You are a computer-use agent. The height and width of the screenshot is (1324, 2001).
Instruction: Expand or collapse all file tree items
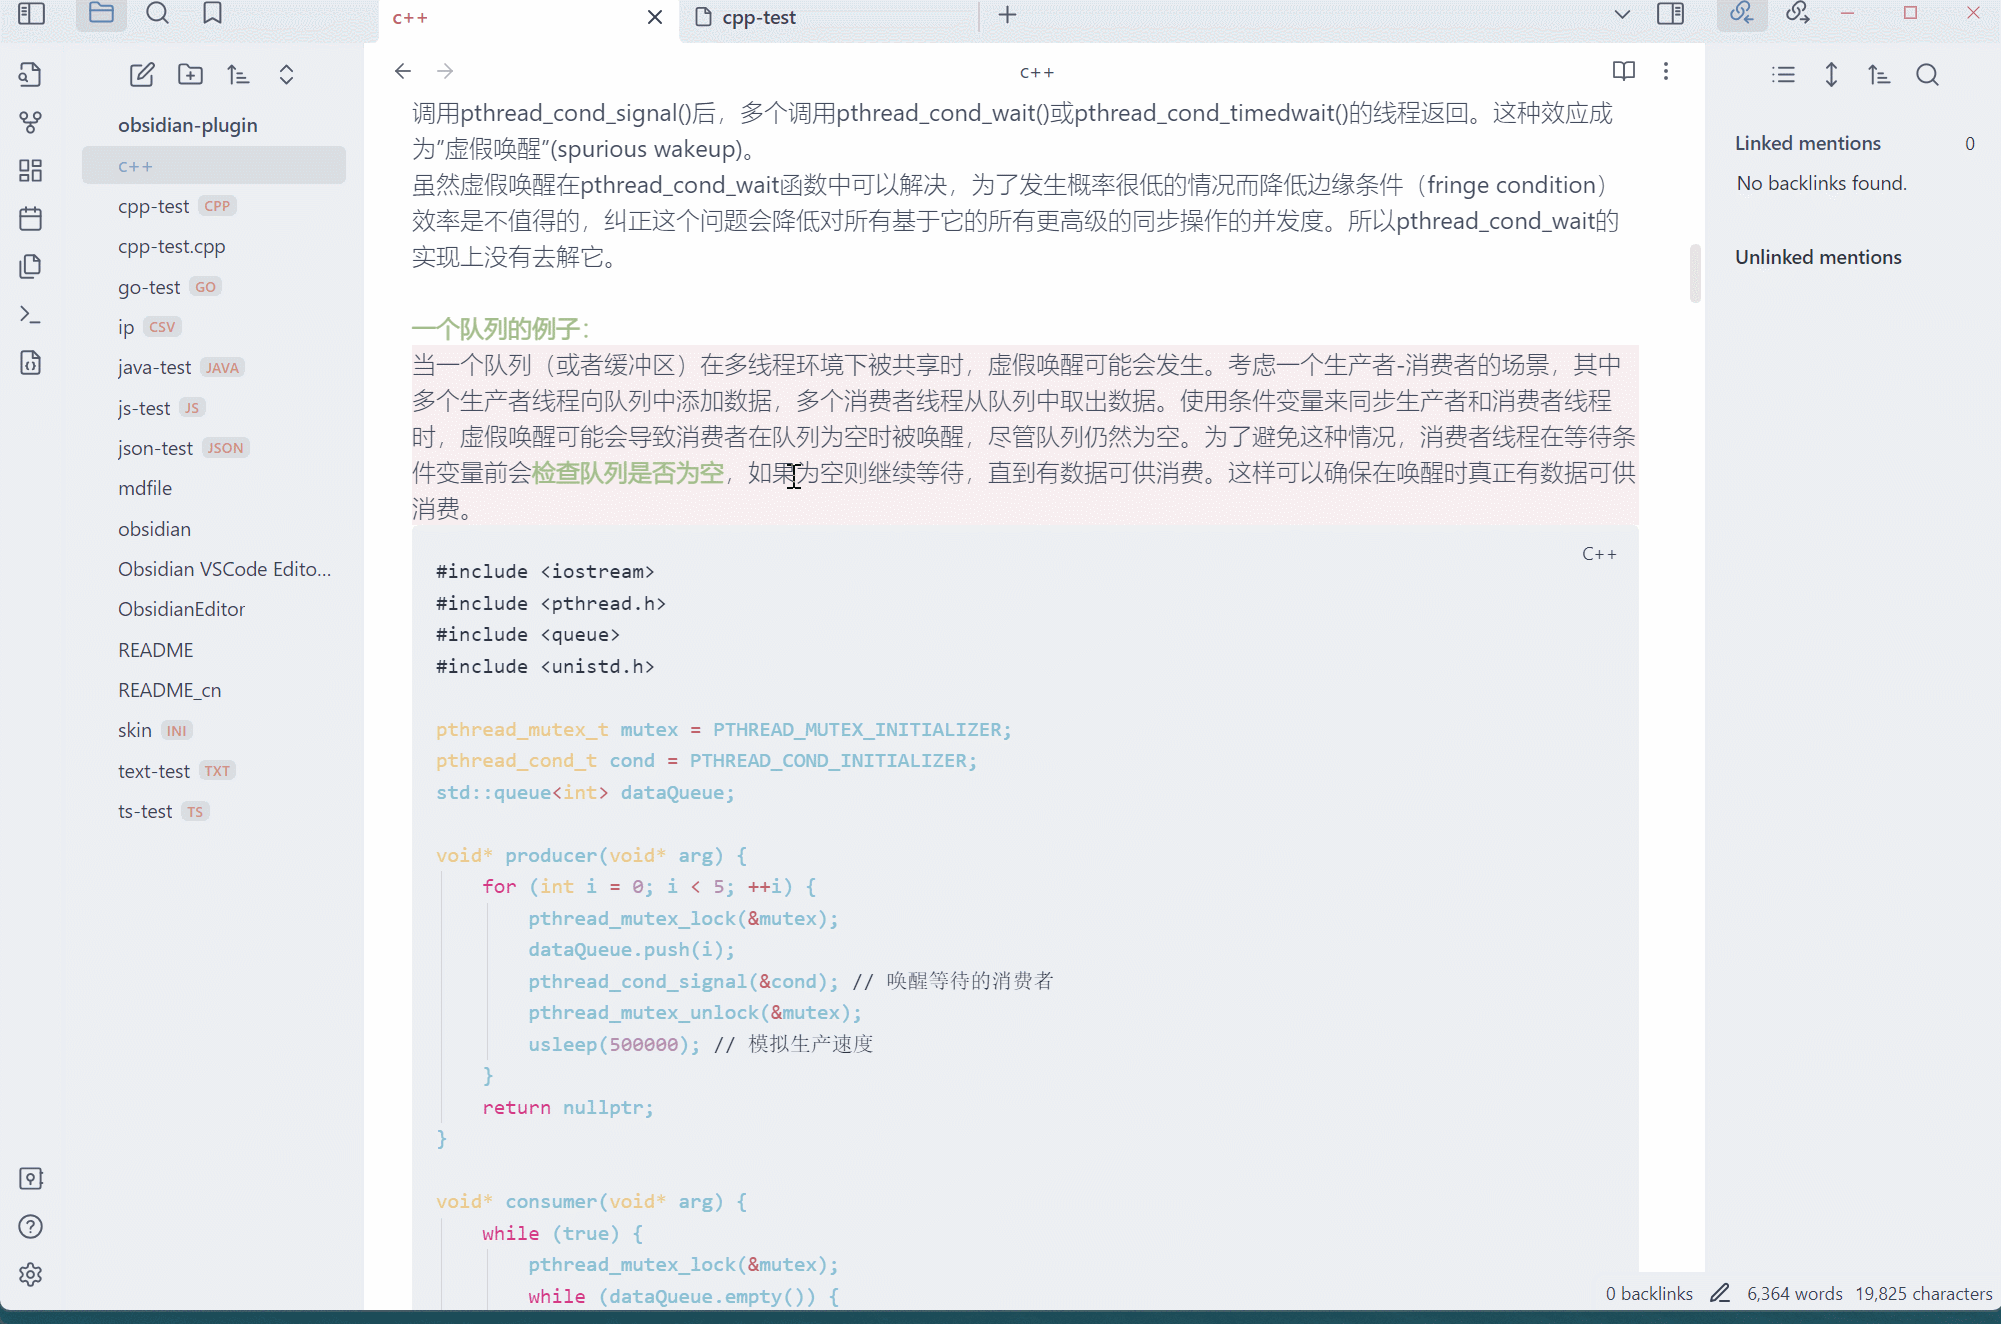pyautogui.click(x=286, y=75)
